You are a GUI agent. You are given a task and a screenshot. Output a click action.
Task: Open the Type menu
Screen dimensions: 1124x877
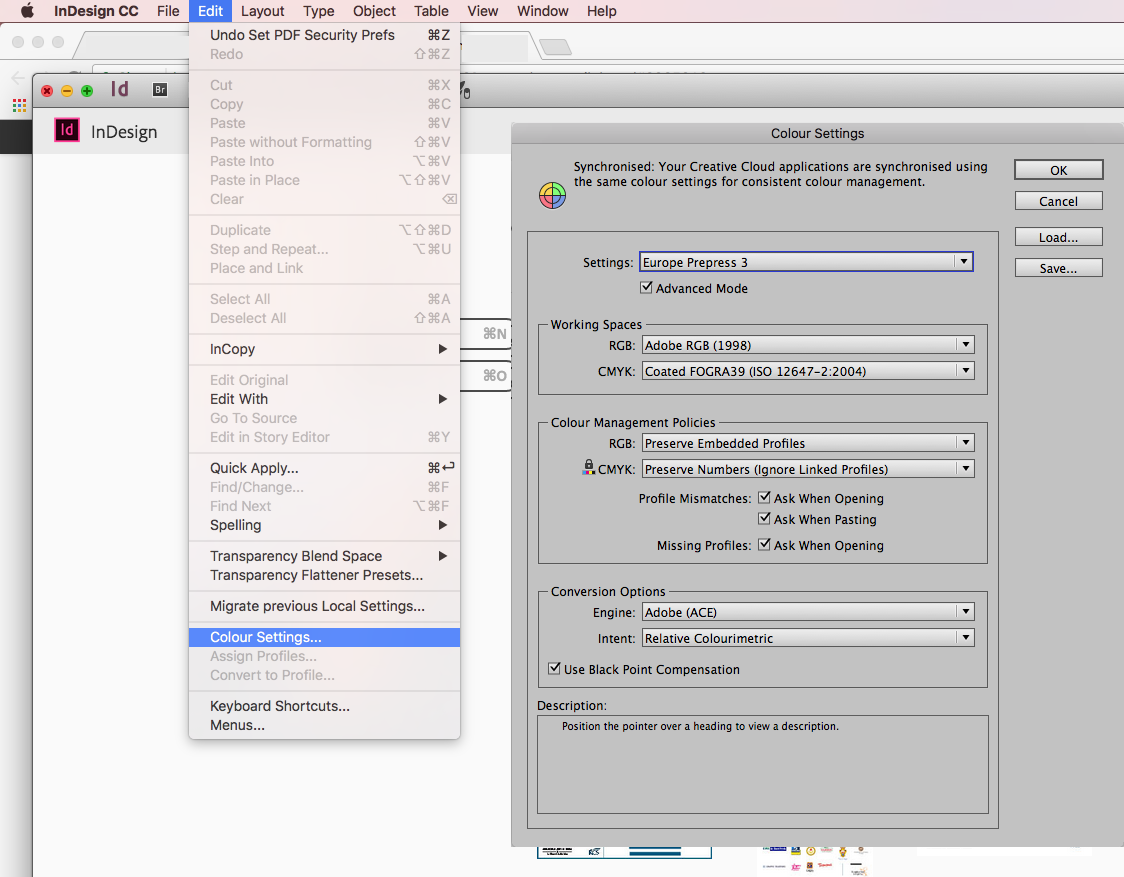click(318, 11)
